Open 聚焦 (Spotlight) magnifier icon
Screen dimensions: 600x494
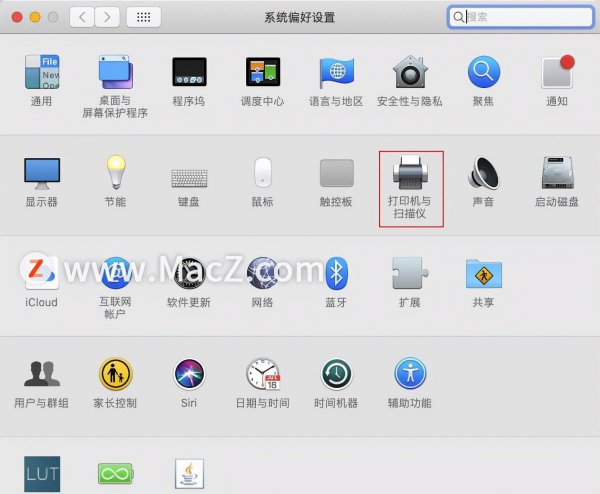pyautogui.click(x=484, y=72)
